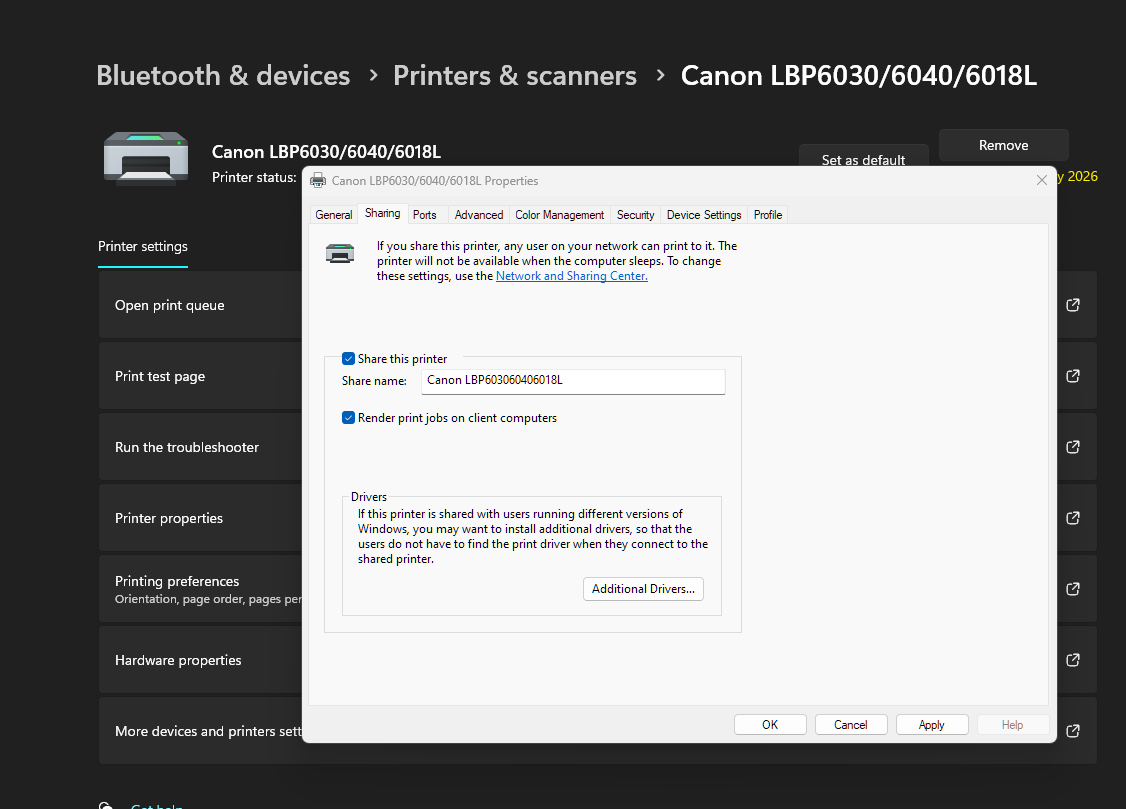Screen dimensions: 1126x809
Task: Click the Additional Drivers button
Action: point(643,589)
